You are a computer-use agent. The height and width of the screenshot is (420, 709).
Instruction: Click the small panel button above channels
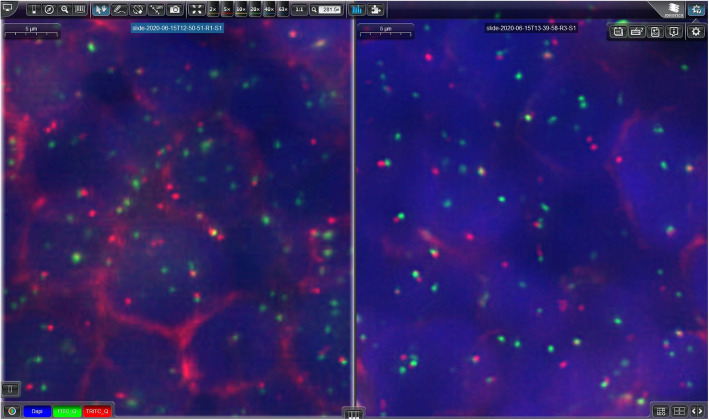pos(10,389)
